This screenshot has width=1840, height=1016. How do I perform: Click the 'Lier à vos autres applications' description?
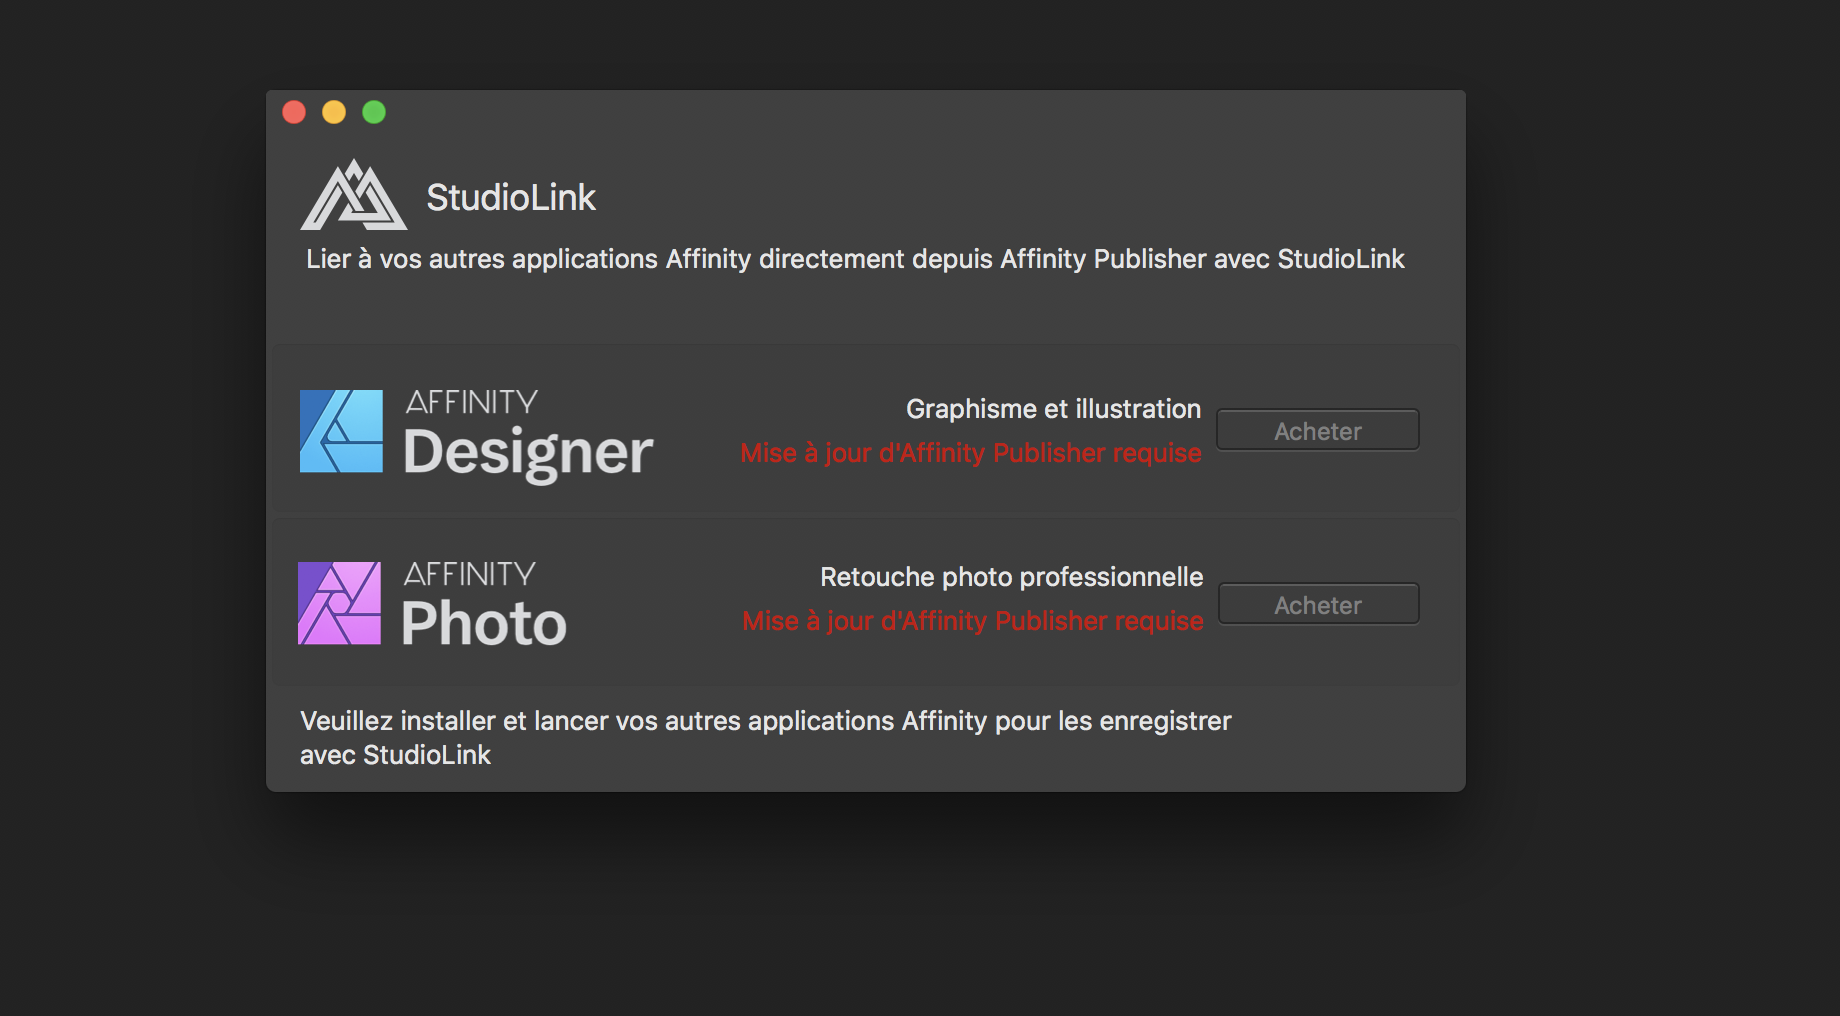pos(855,259)
